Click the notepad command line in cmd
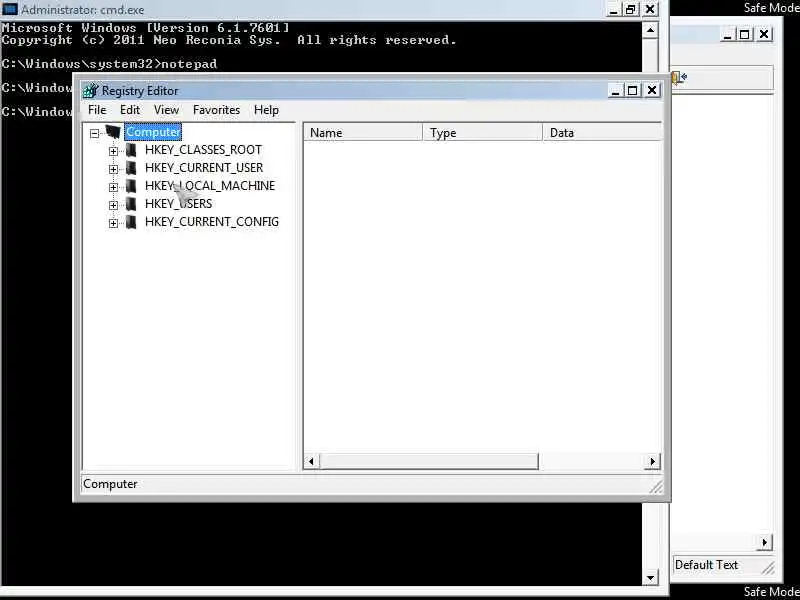 point(109,64)
